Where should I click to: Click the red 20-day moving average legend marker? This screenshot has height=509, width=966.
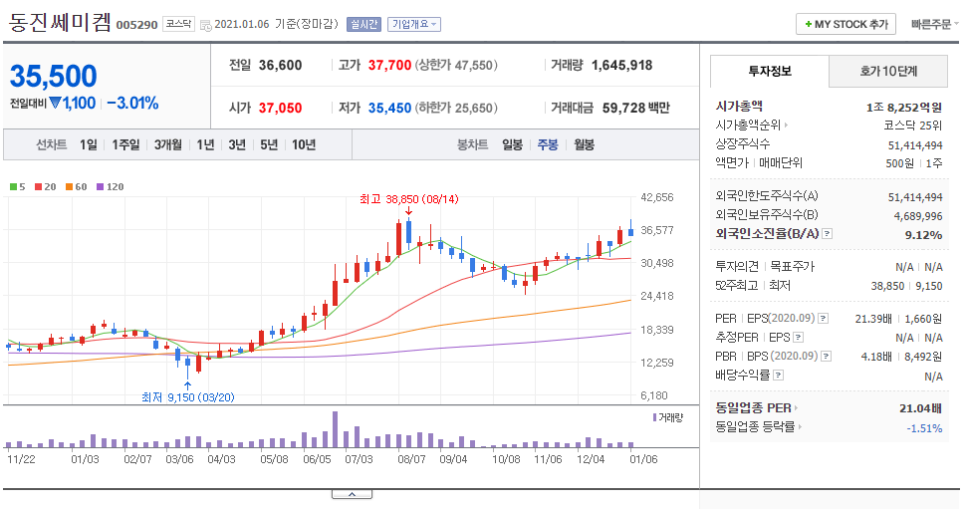click(38, 187)
